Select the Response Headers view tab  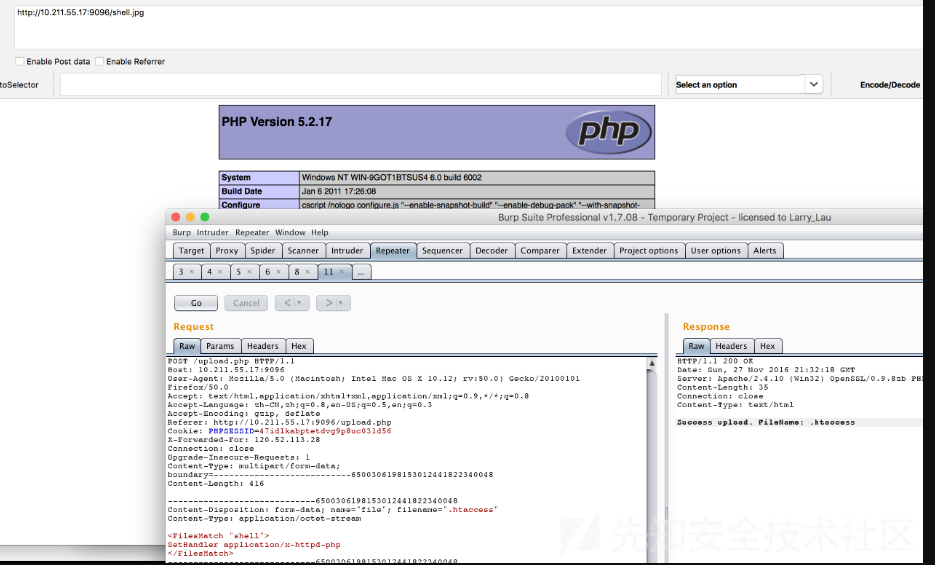coord(731,346)
